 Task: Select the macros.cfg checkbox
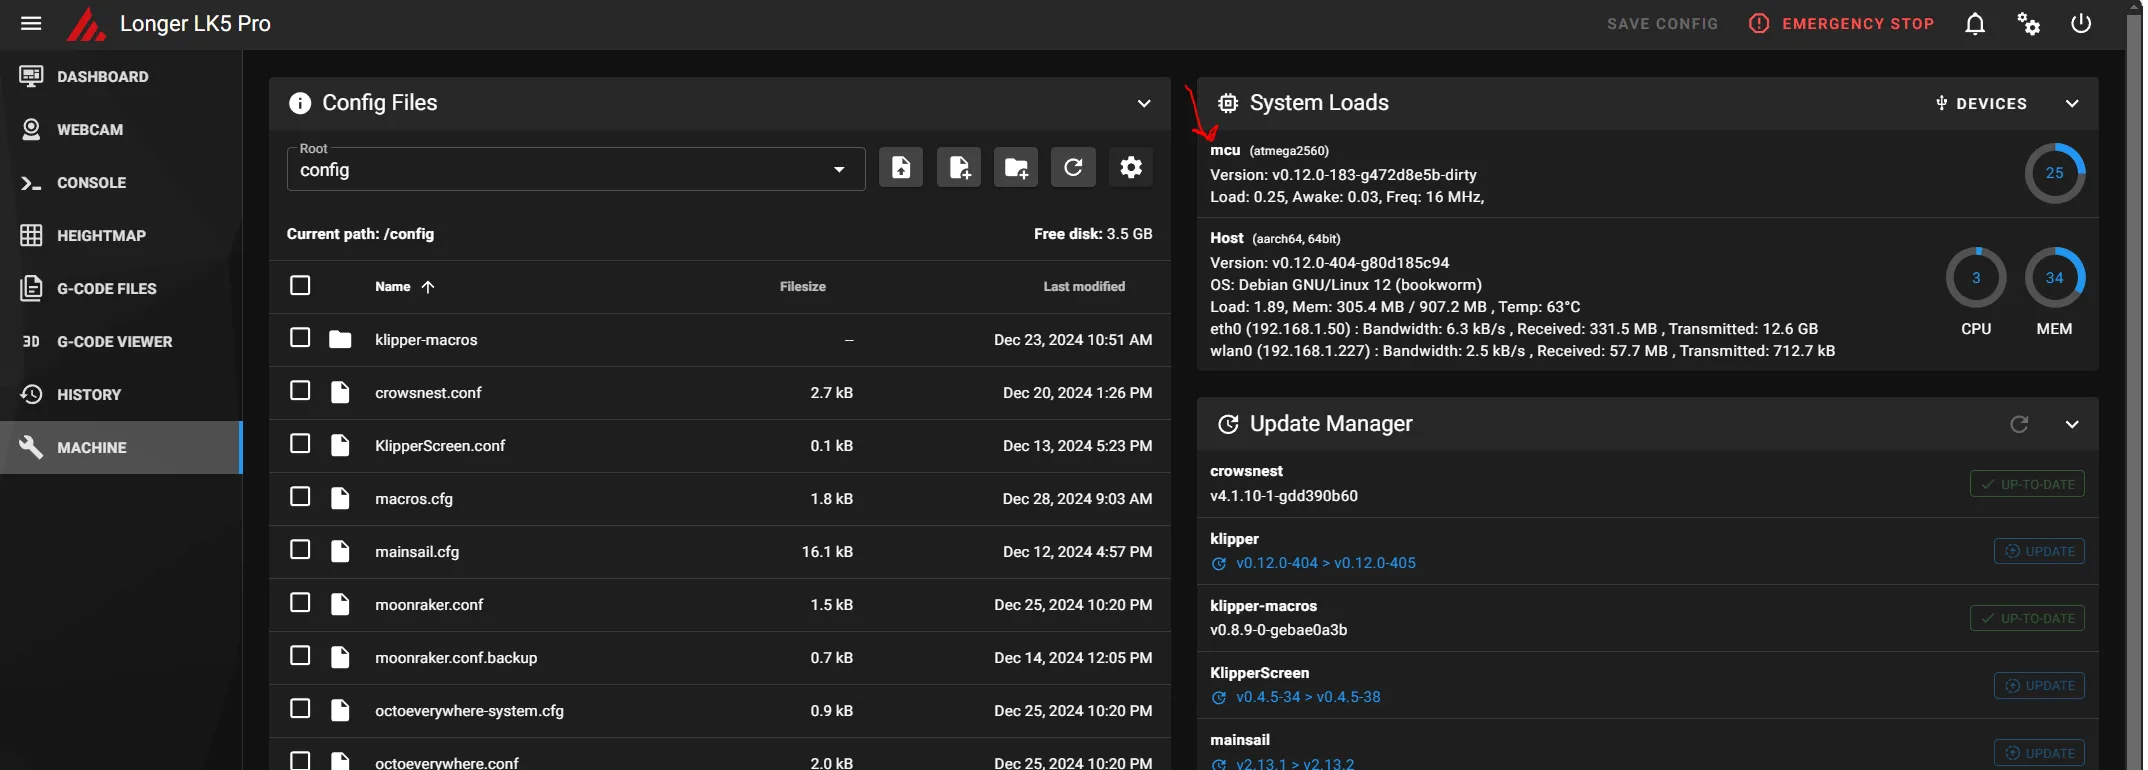[300, 497]
